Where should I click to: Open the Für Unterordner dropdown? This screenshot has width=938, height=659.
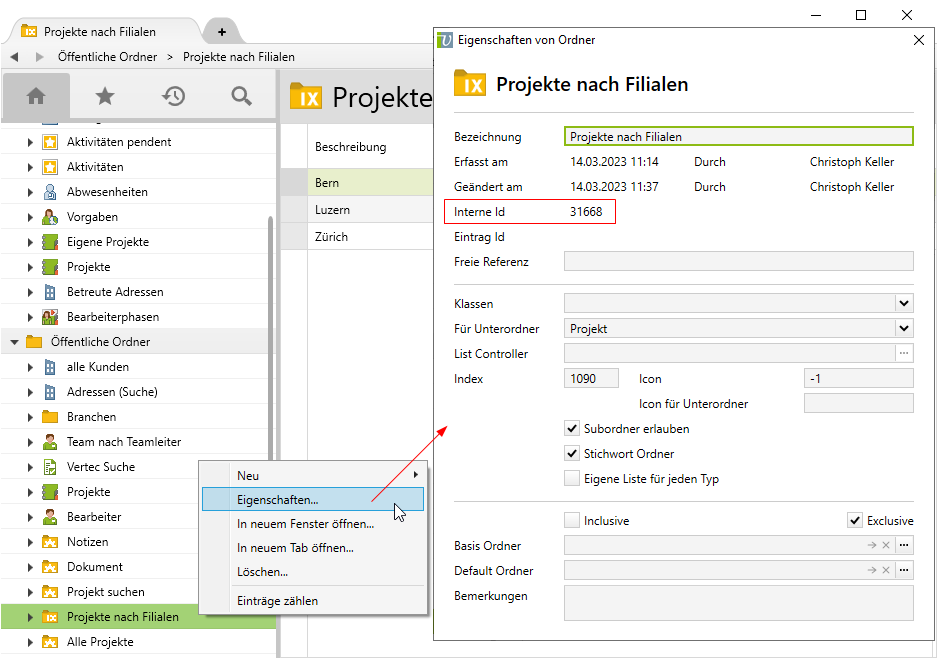[903, 328]
